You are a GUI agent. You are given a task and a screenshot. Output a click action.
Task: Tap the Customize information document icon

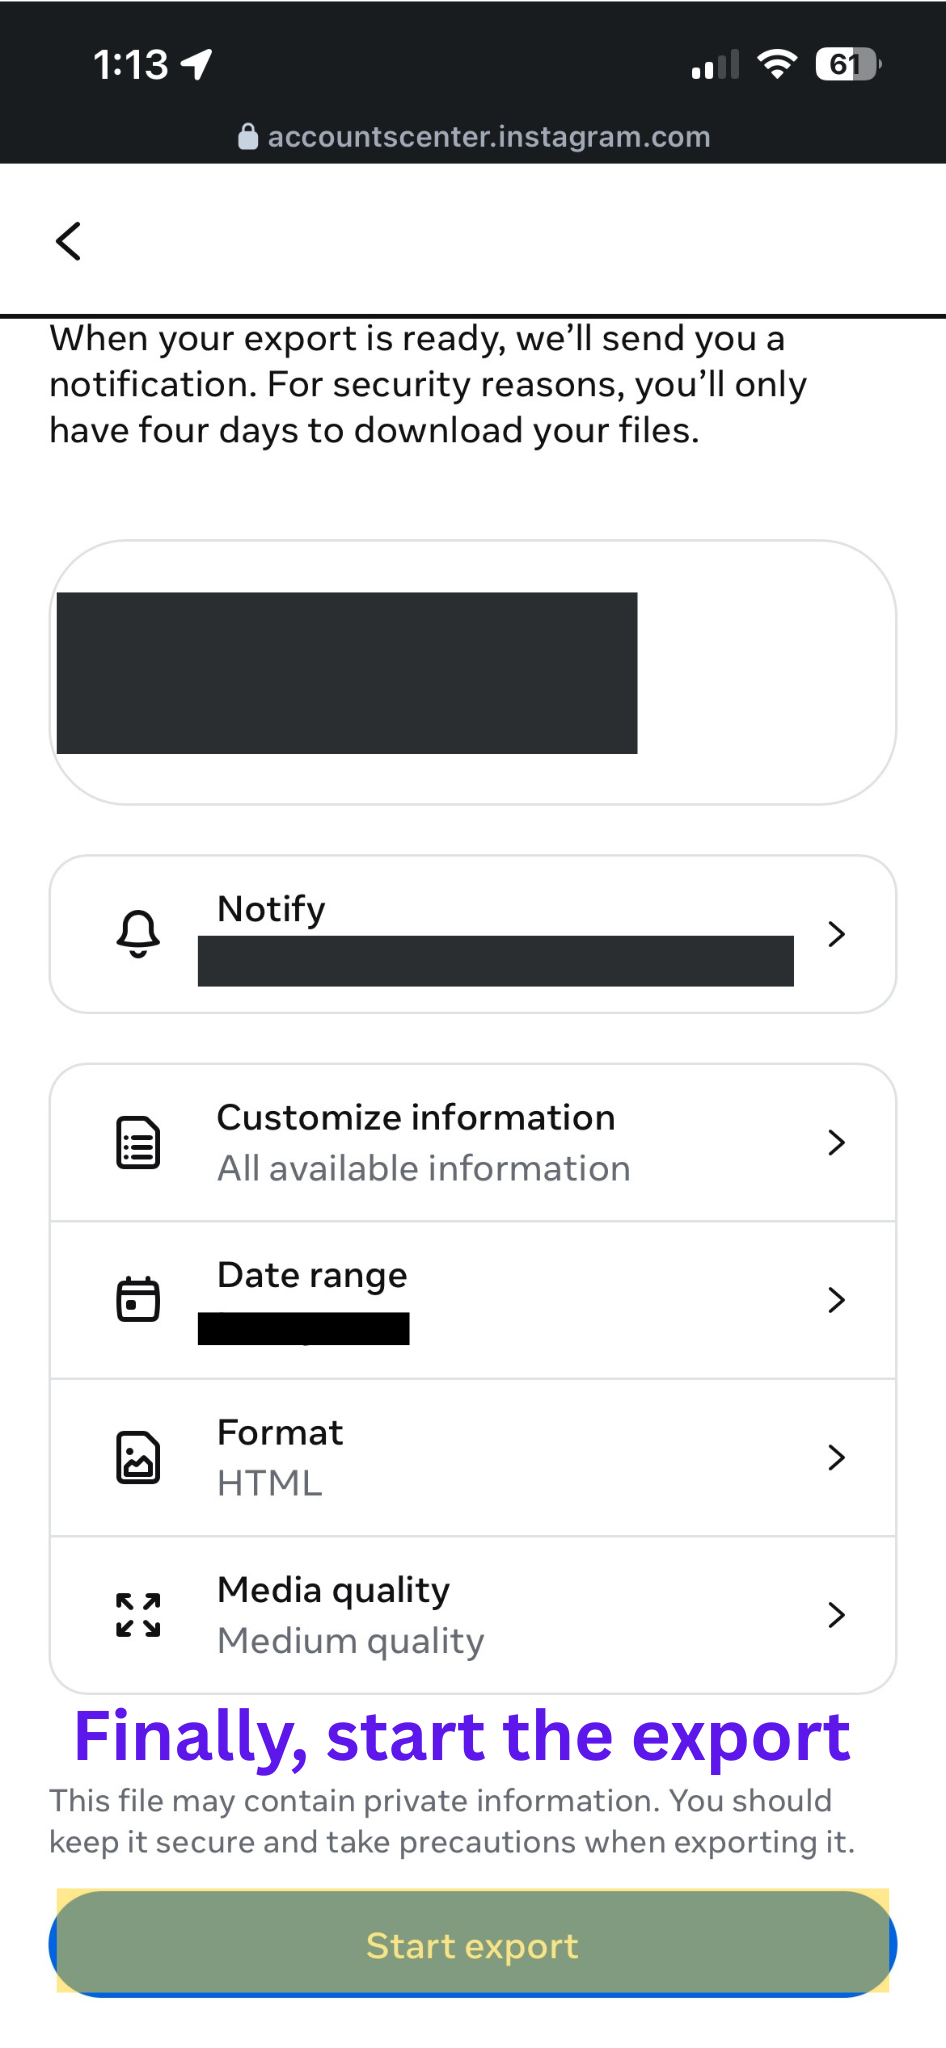(x=138, y=1143)
